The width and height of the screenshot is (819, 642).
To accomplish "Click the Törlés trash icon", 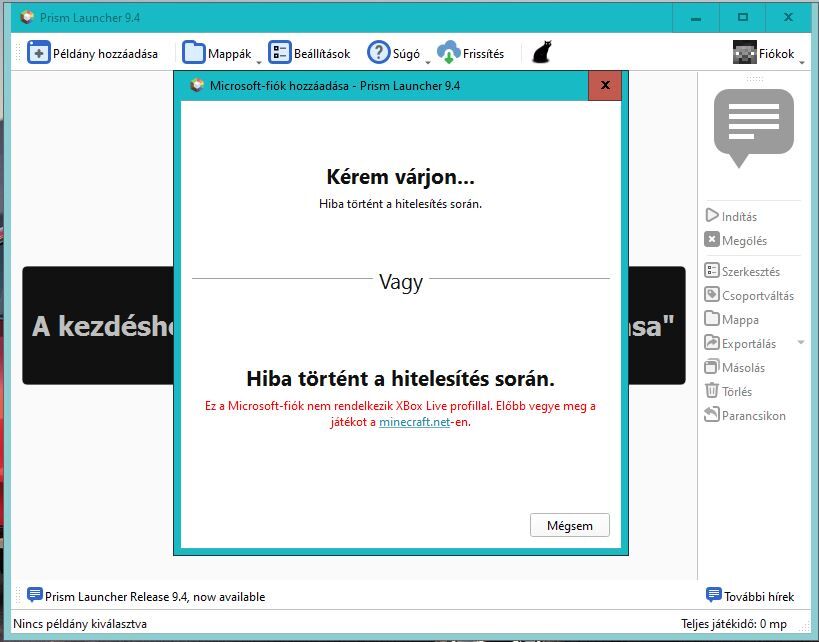I will [x=711, y=390].
